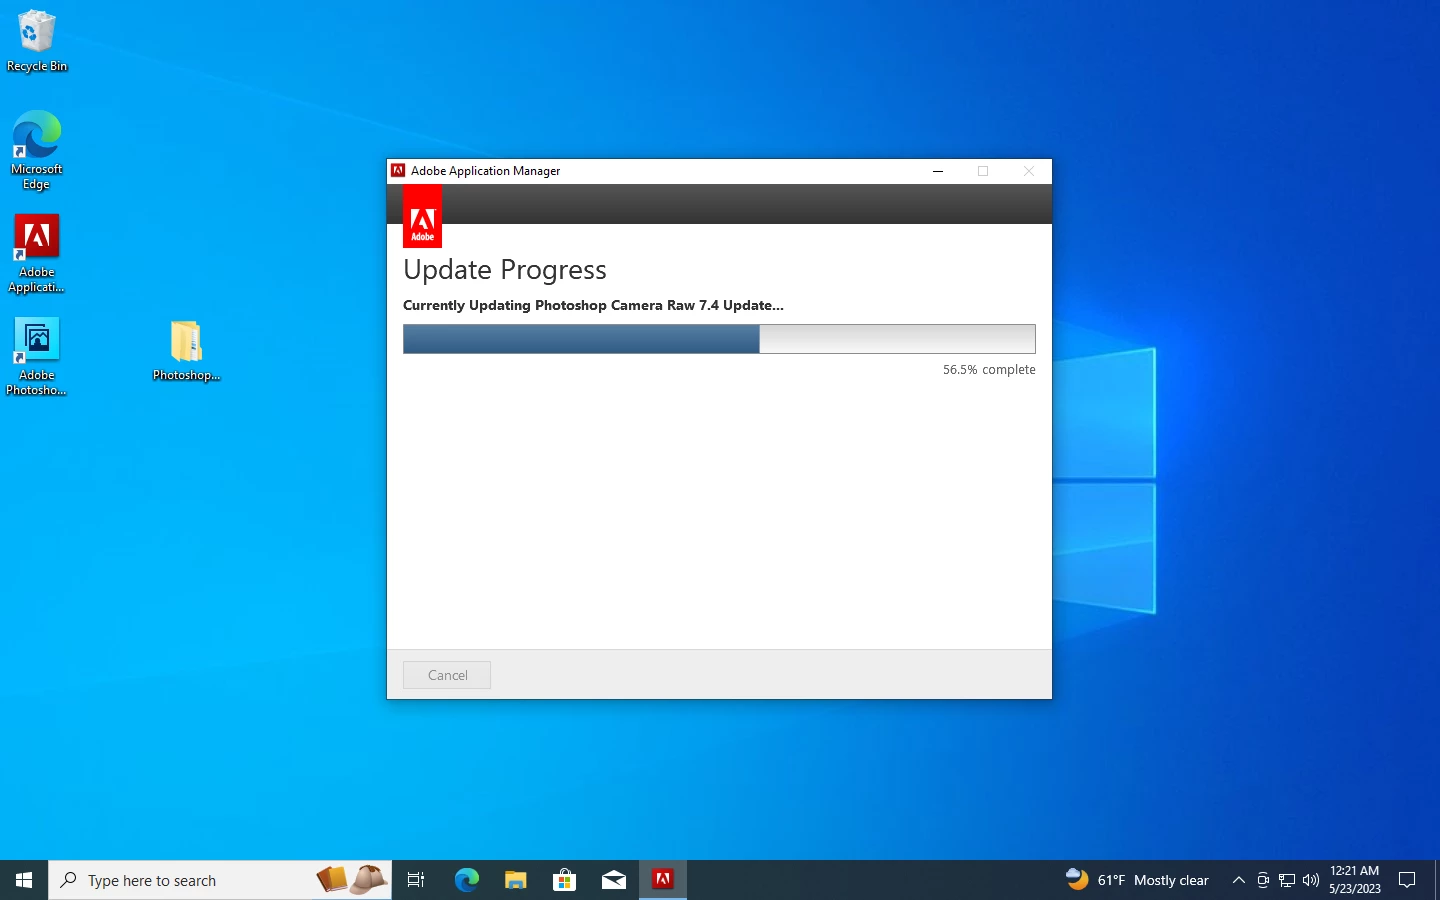Open the clock and calendar flyout

click(1355, 880)
